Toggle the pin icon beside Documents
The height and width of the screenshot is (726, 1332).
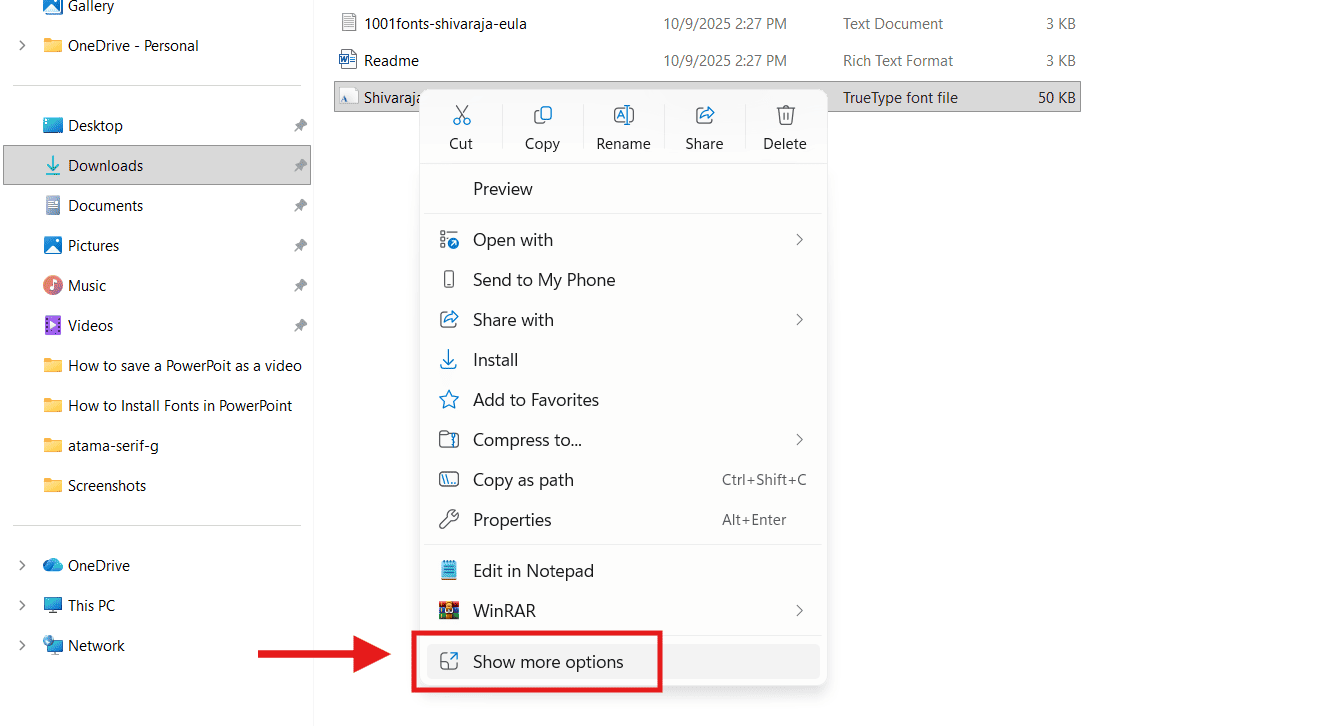300,206
